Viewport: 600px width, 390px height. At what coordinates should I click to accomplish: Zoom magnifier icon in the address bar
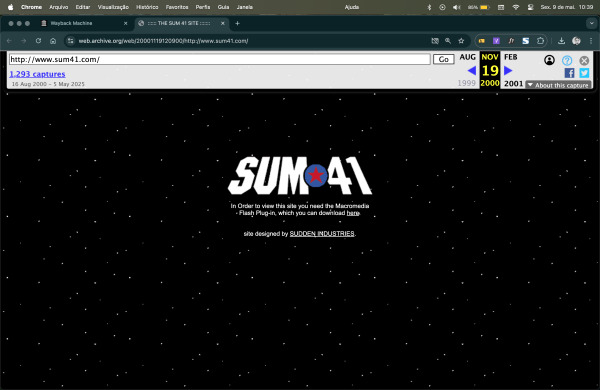coord(448,41)
